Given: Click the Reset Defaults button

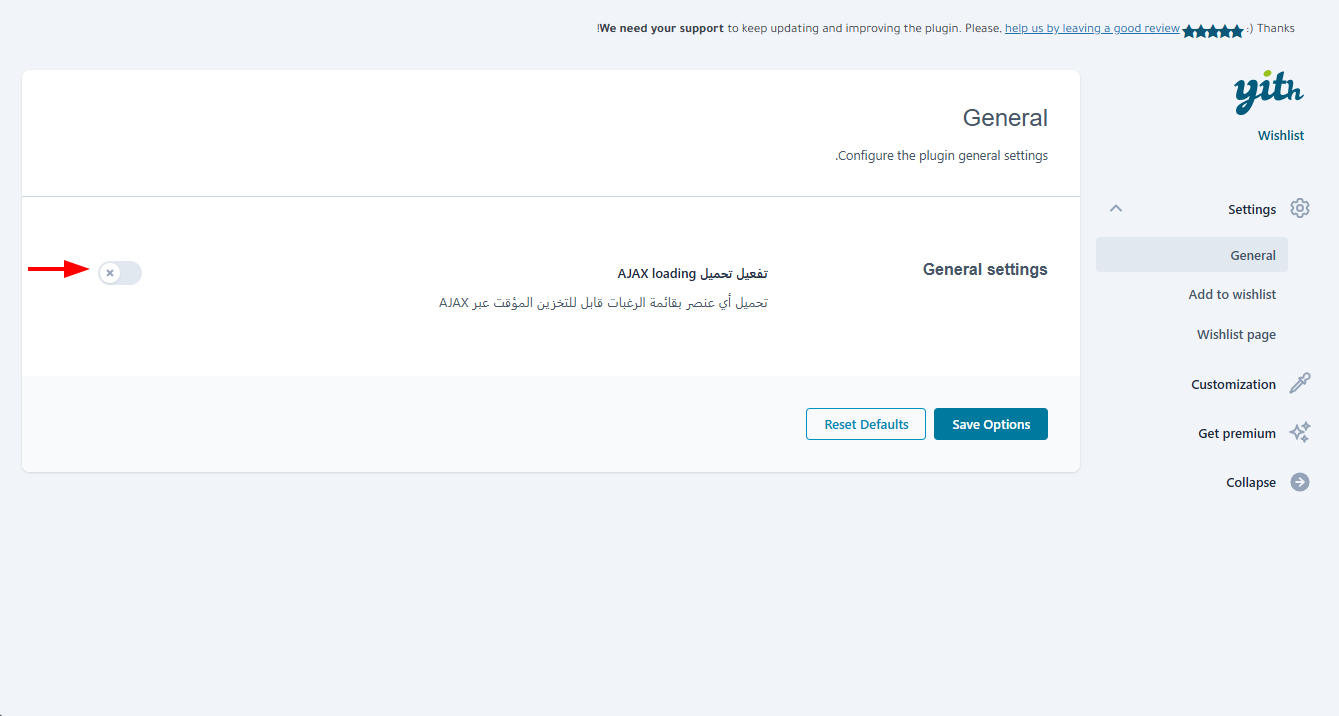Looking at the screenshot, I should (866, 424).
